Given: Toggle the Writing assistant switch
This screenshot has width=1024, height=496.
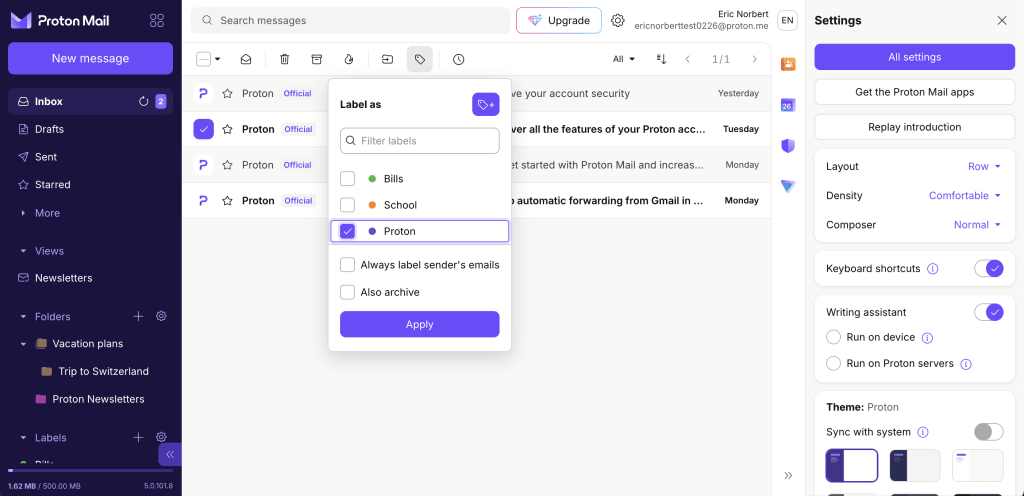Looking at the screenshot, I should (989, 312).
